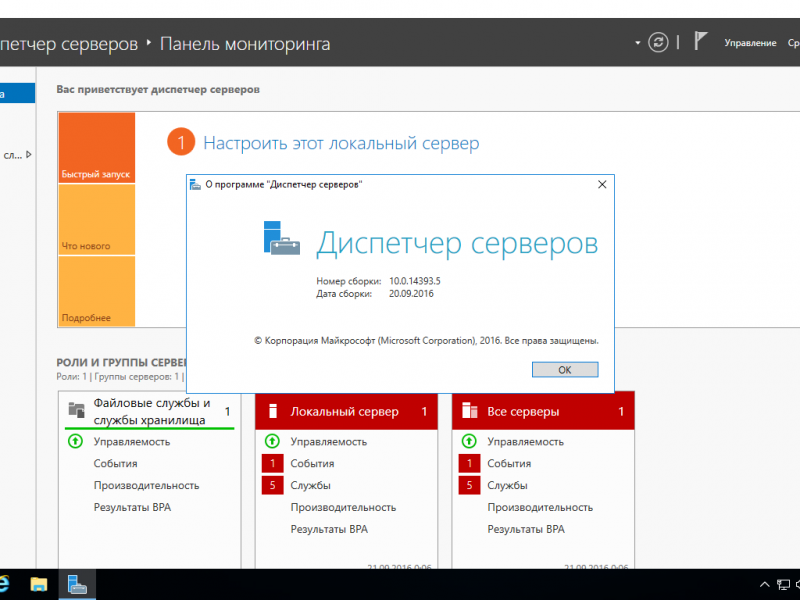This screenshot has width=800, height=600.
Task: Click Результаты BPA under Локальный сервер
Action: pos(329,530)
